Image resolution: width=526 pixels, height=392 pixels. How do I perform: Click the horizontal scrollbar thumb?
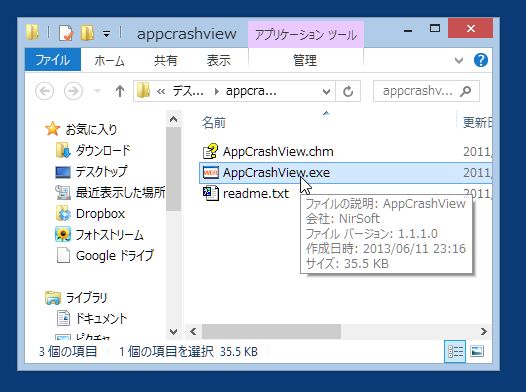click(271, 332)
